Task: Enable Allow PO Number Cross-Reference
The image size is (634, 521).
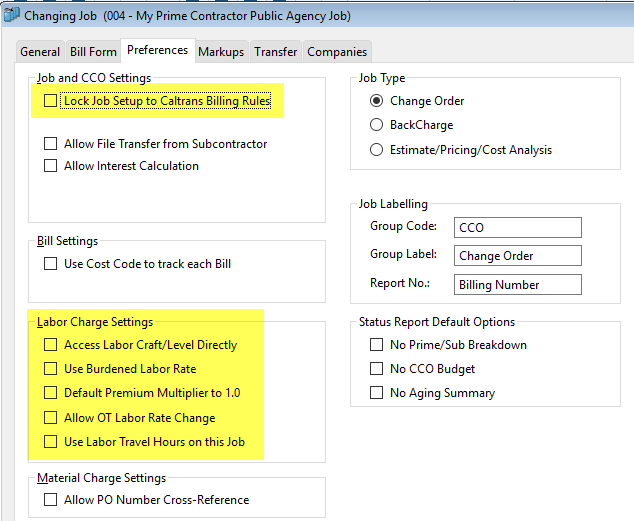Action: tap(51, 500)
